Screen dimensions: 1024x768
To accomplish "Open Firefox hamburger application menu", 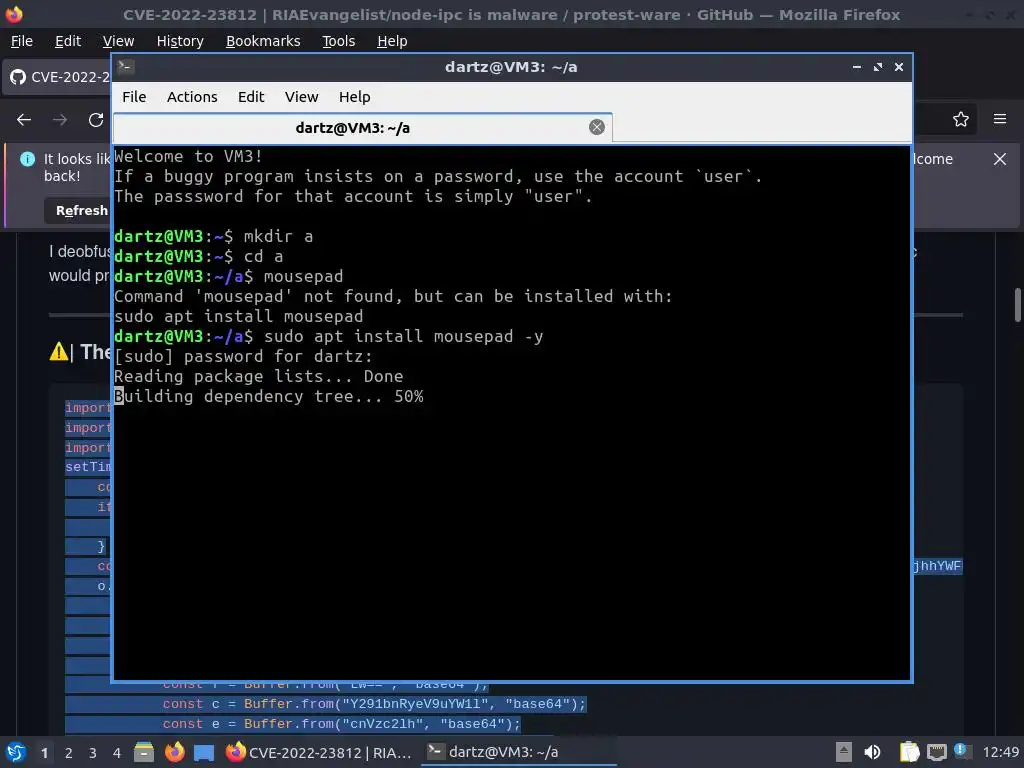I will (1000, 119).
